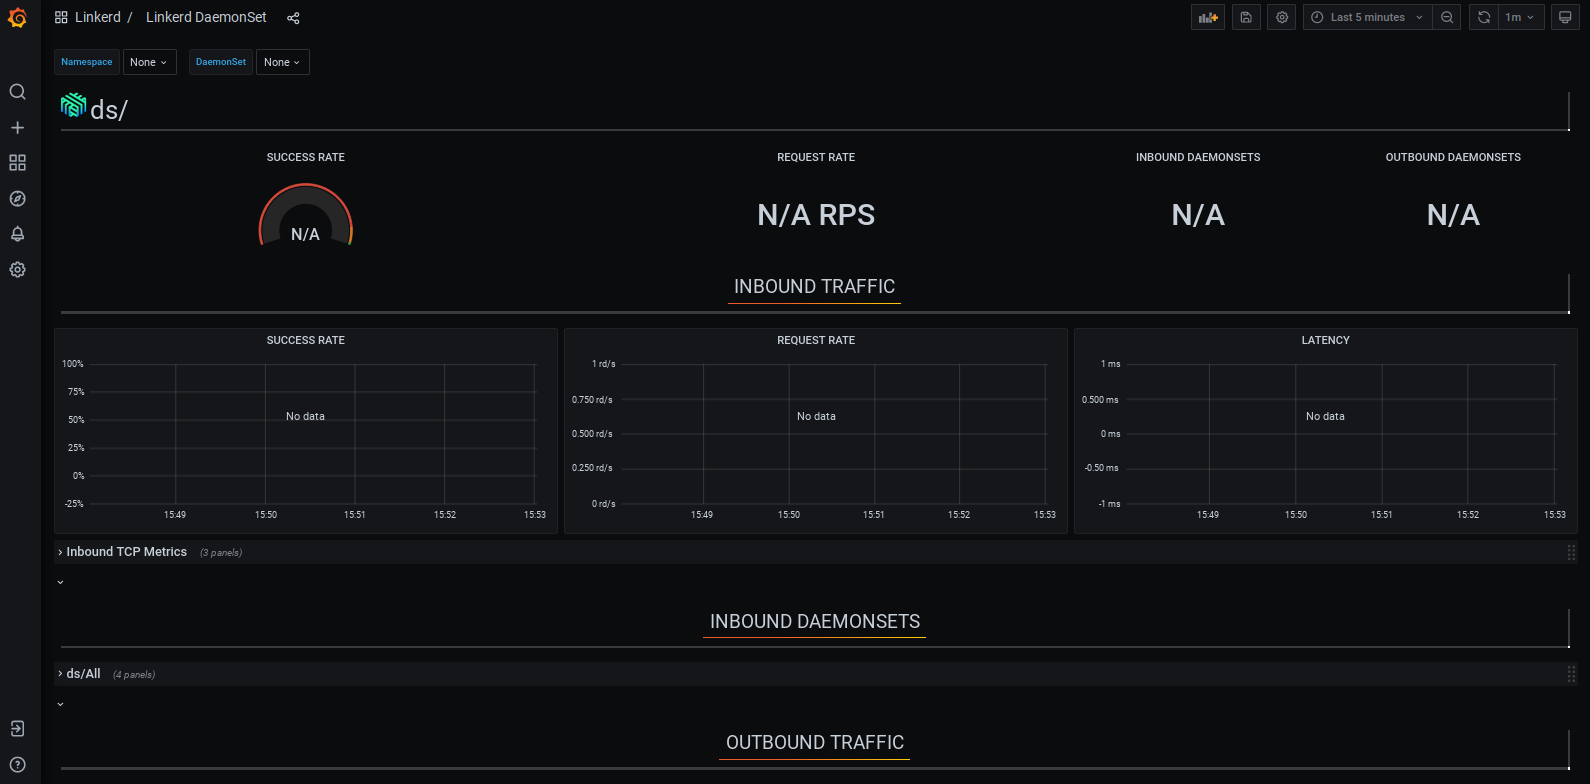This screenshot has height=784, width=1590.
Task: Click the N/A RPS value
Action: pos(816,215)
